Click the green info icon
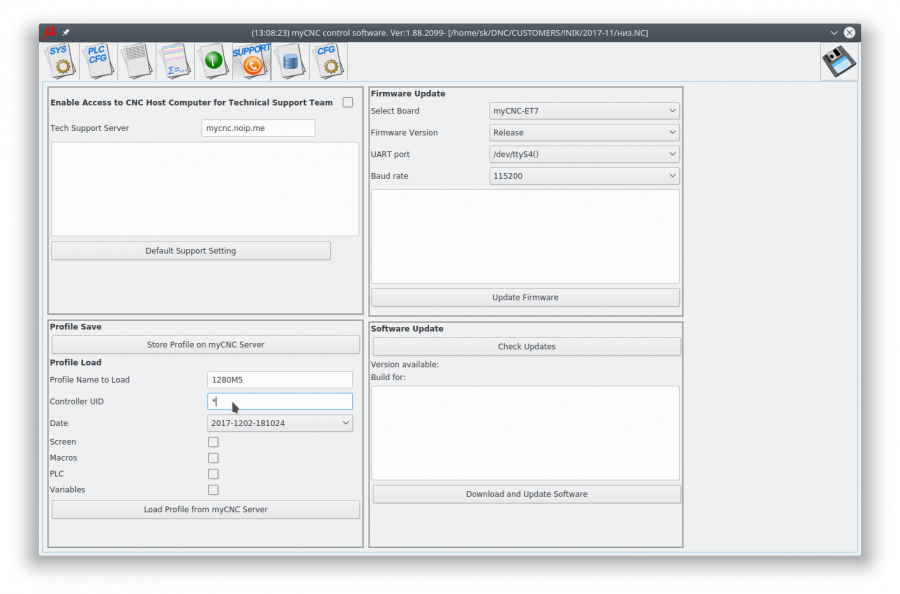This screenshot has width=900, height=594. (x=212, y=61)
